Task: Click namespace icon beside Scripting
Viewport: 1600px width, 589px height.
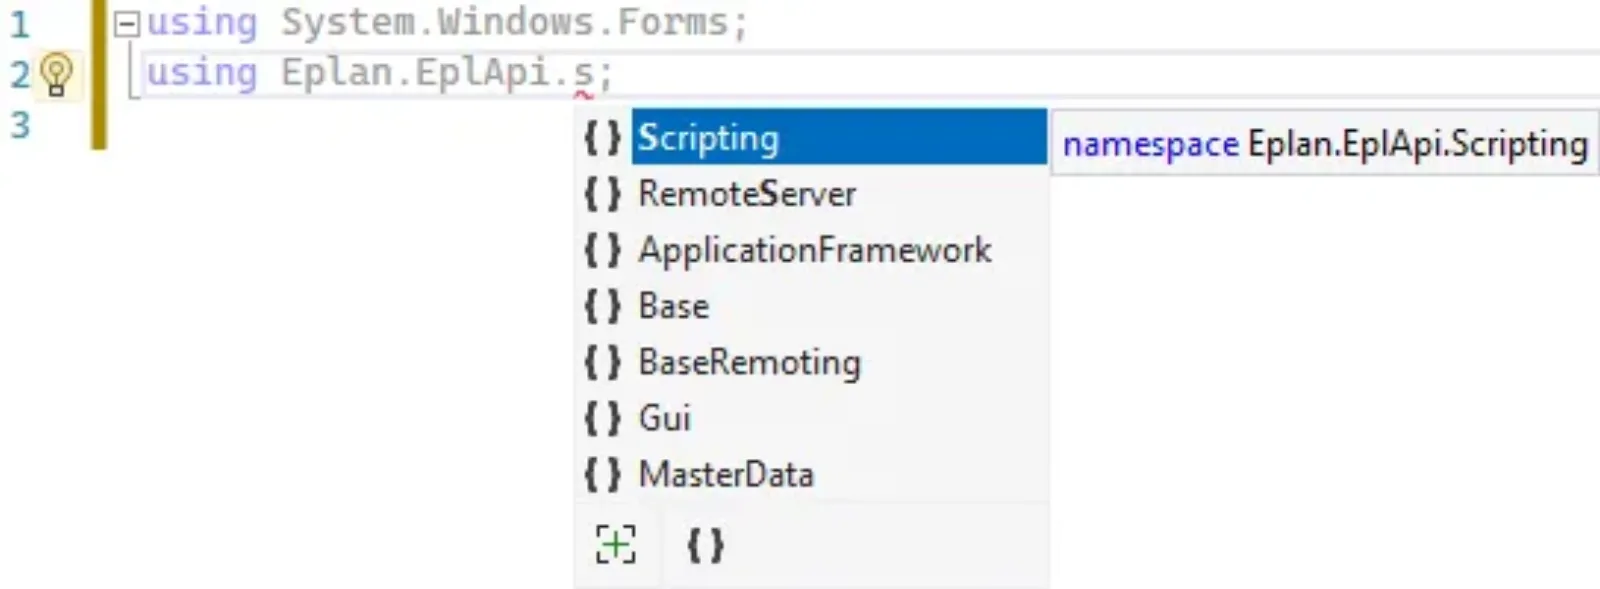Action: click(x=602, y=138)
